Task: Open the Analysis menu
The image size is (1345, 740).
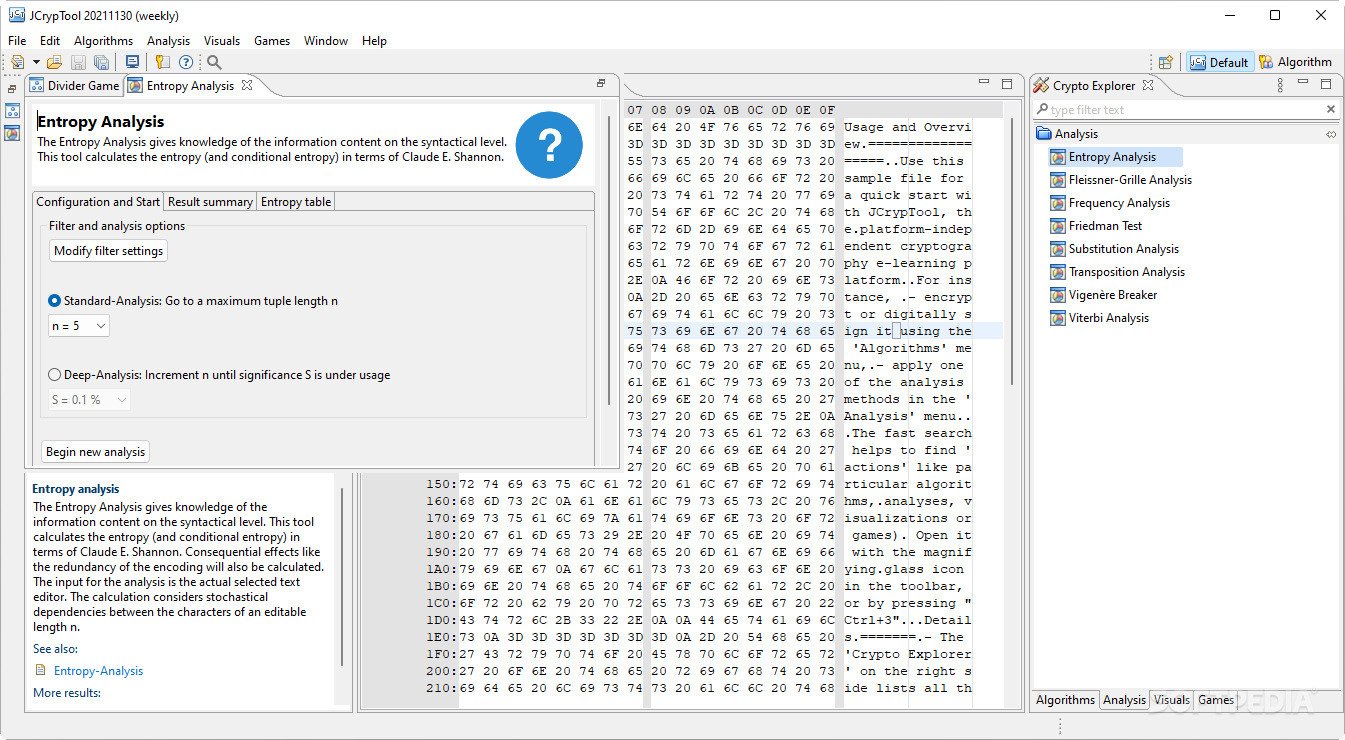Action: click(168, 41)
